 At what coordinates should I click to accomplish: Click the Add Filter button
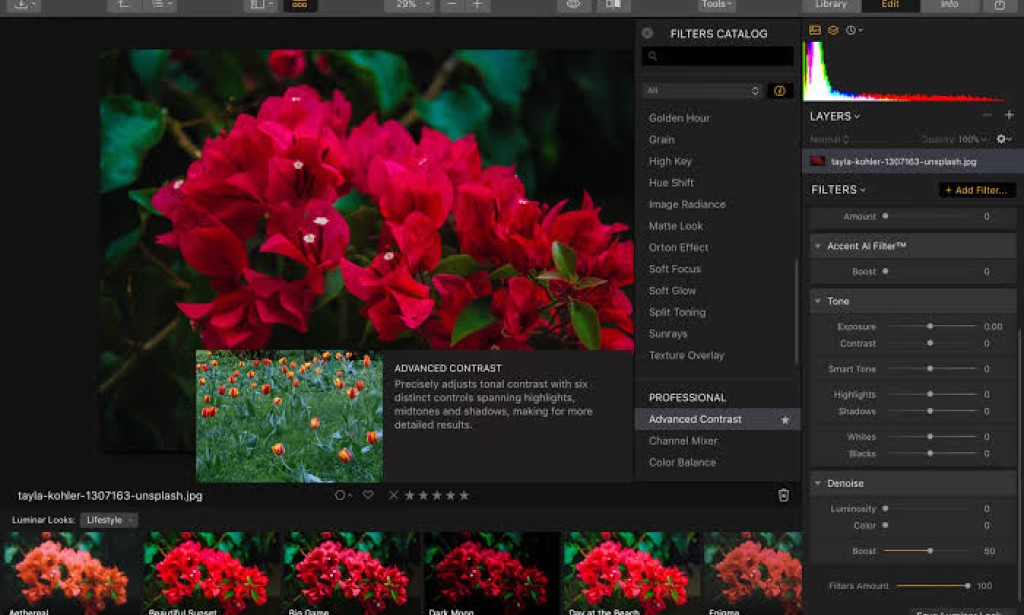tap(976, 189)
